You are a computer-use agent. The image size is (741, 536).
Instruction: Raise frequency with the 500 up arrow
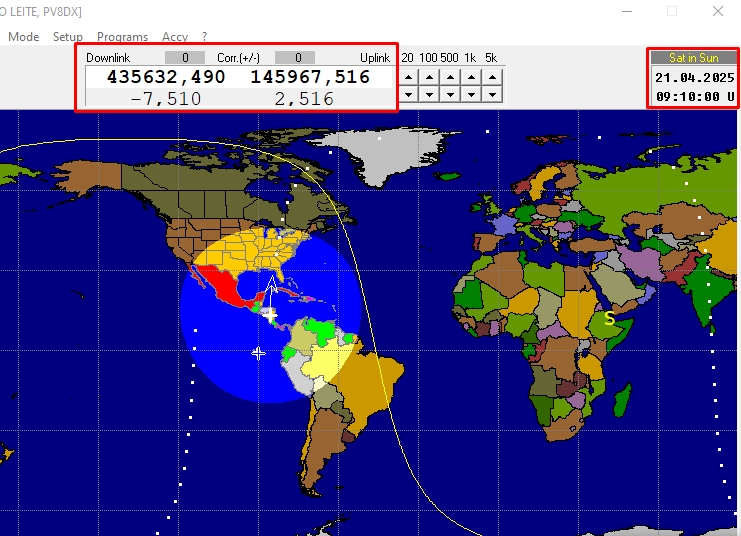[x=450, y=77]
